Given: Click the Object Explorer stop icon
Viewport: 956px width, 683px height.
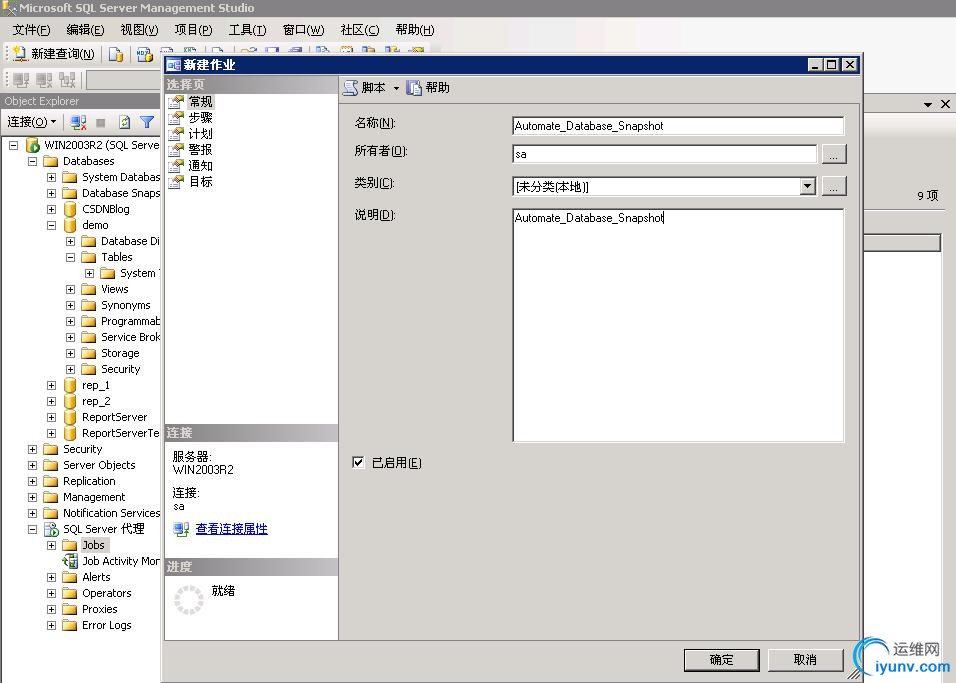Looking at the screenshot, I should point(101,123).
